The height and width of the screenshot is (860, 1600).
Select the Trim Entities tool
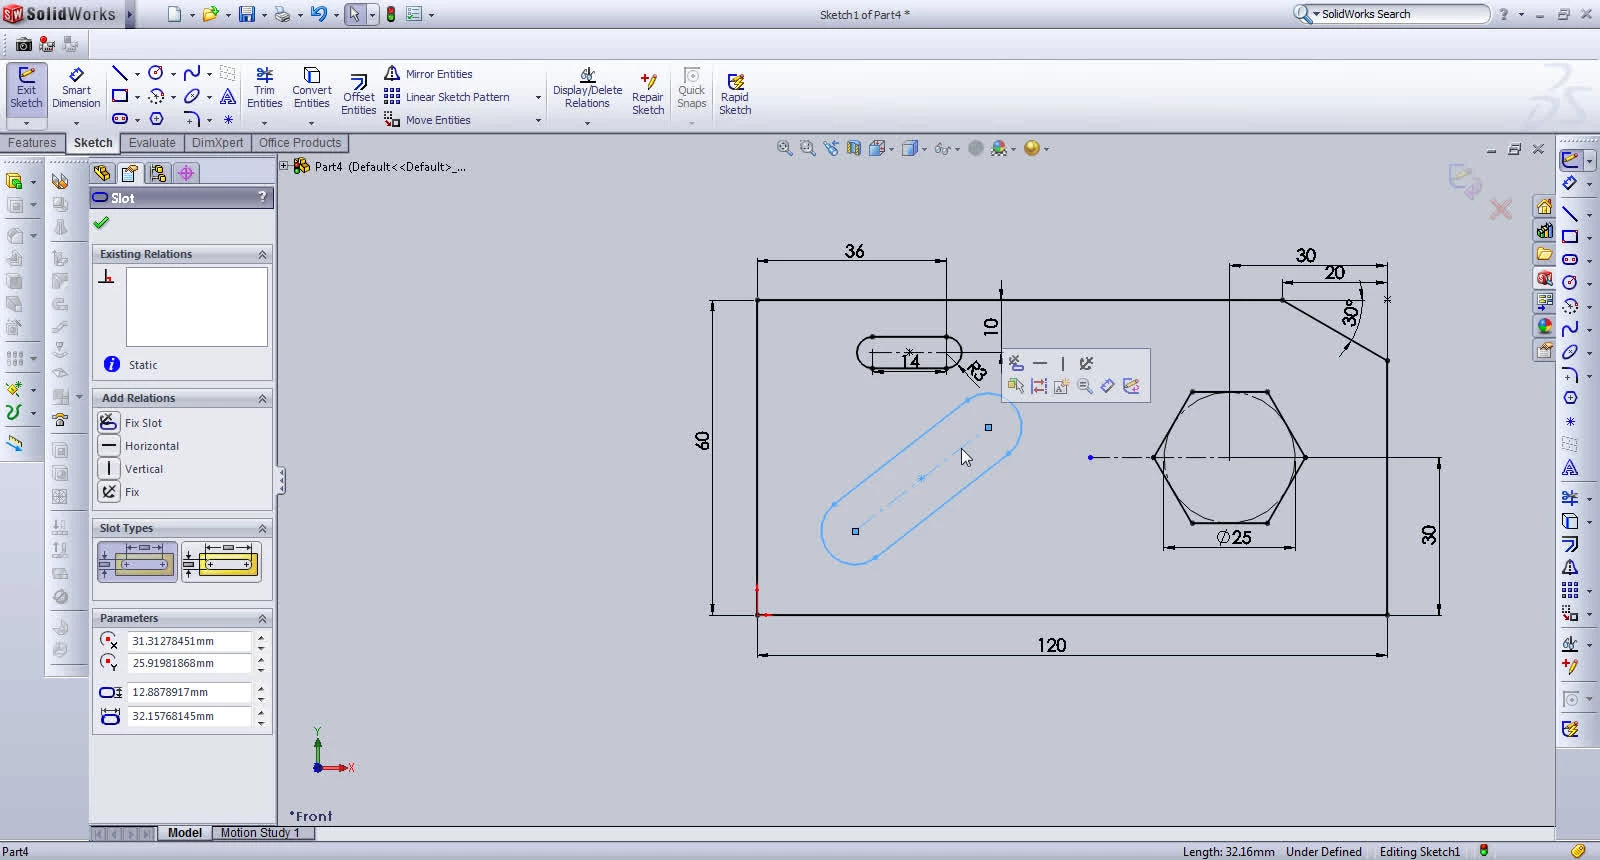point(264,88)
